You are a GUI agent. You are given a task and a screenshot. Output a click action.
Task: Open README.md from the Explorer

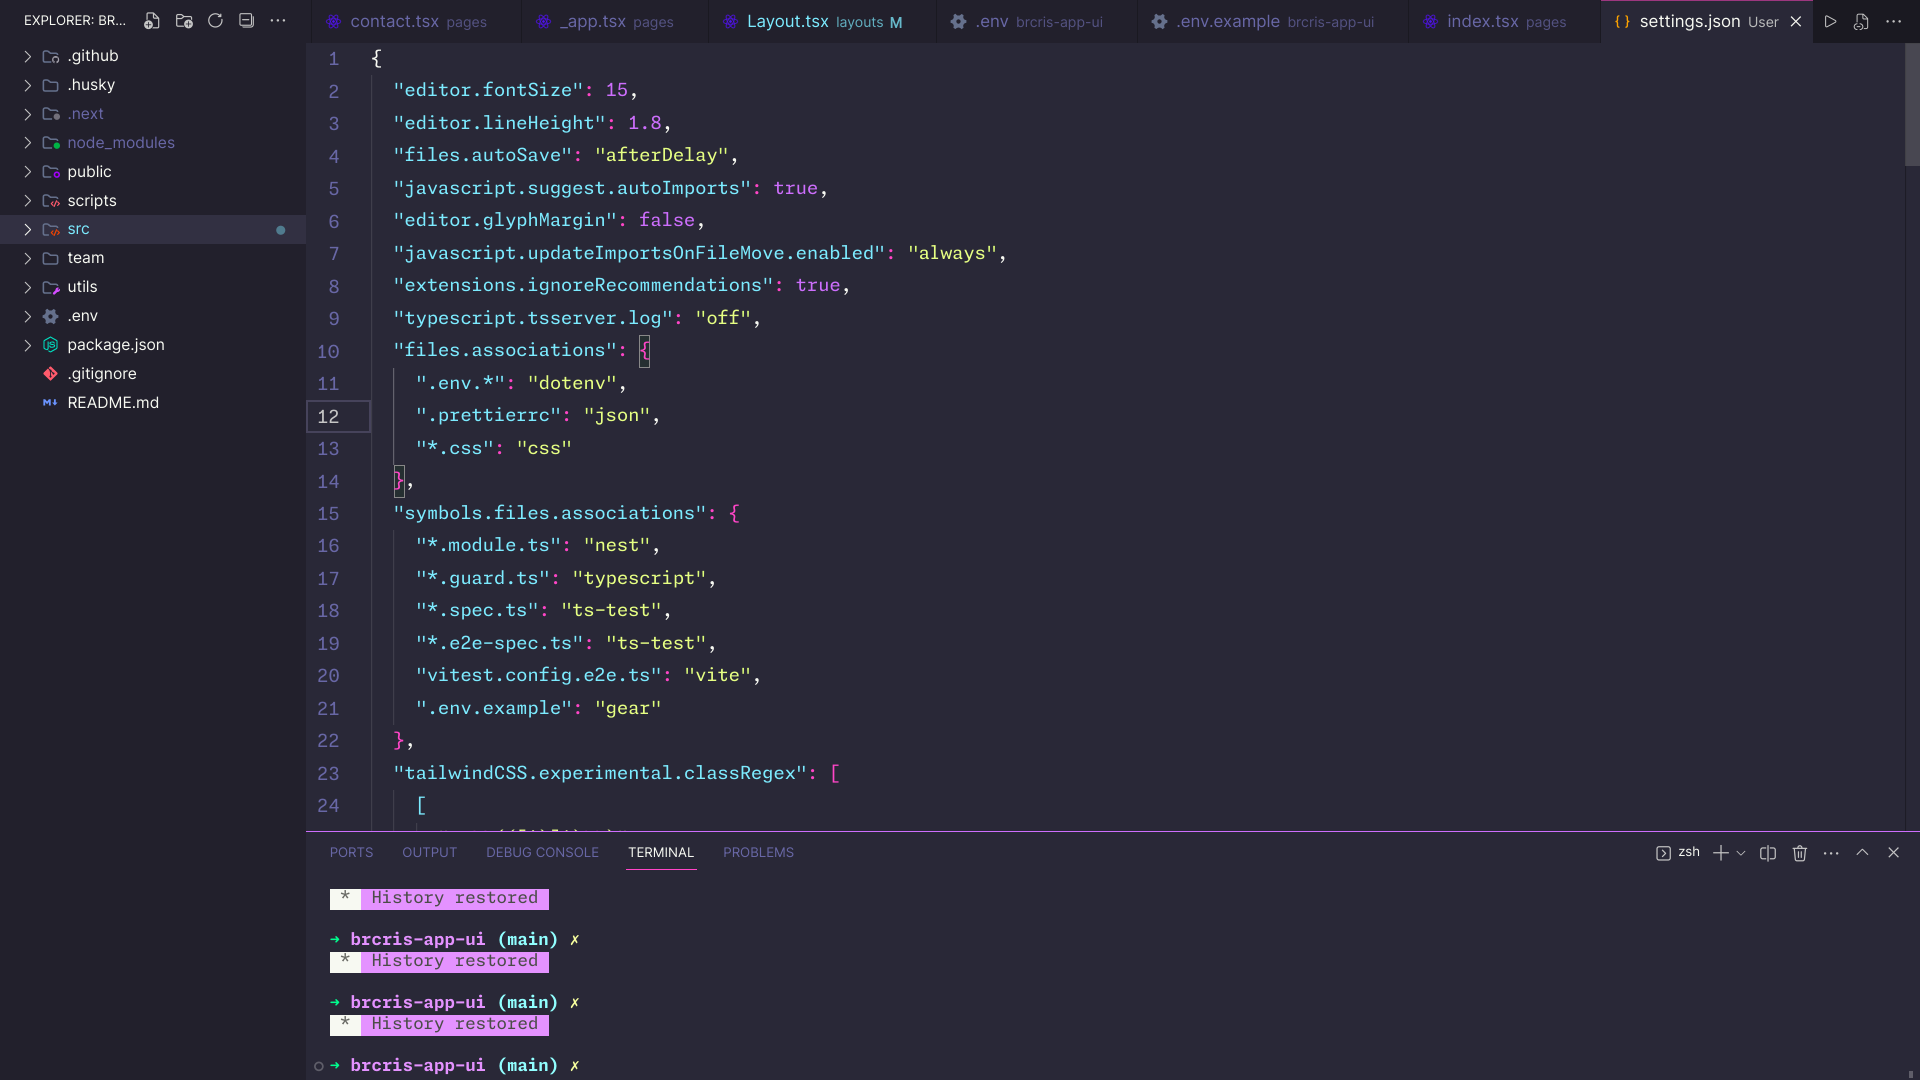point(113,403)
